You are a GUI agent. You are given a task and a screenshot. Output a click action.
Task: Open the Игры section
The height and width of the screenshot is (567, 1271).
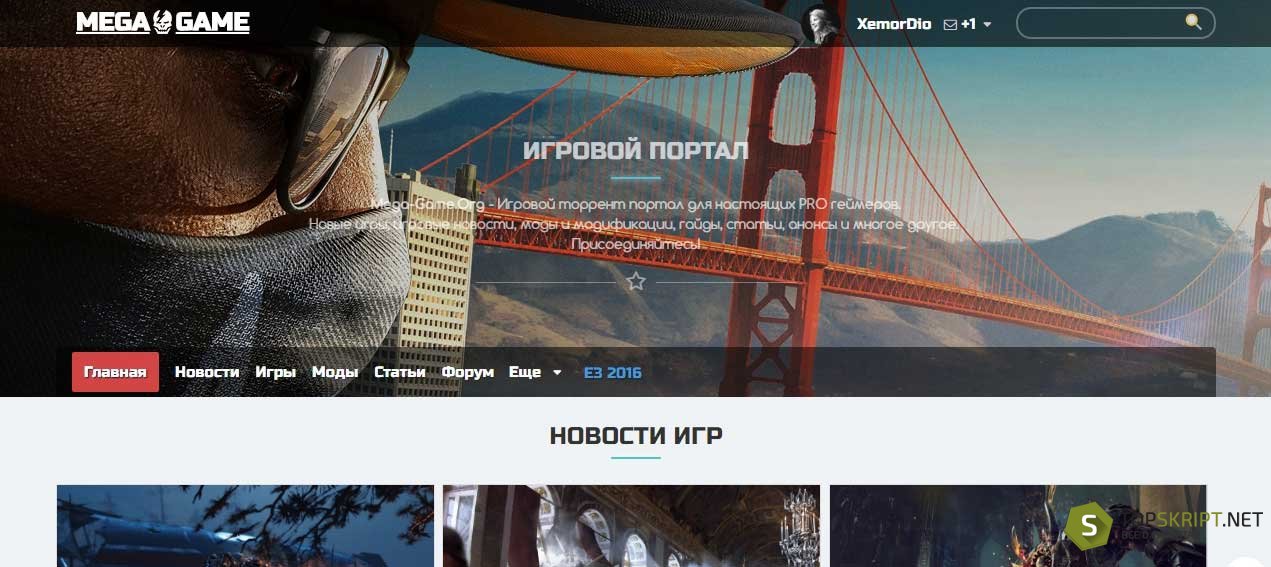275,372
